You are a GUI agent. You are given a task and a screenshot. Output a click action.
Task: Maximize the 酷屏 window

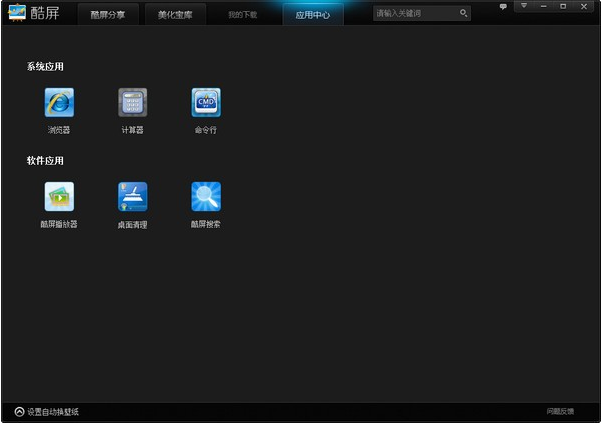[x=563, y=6]
